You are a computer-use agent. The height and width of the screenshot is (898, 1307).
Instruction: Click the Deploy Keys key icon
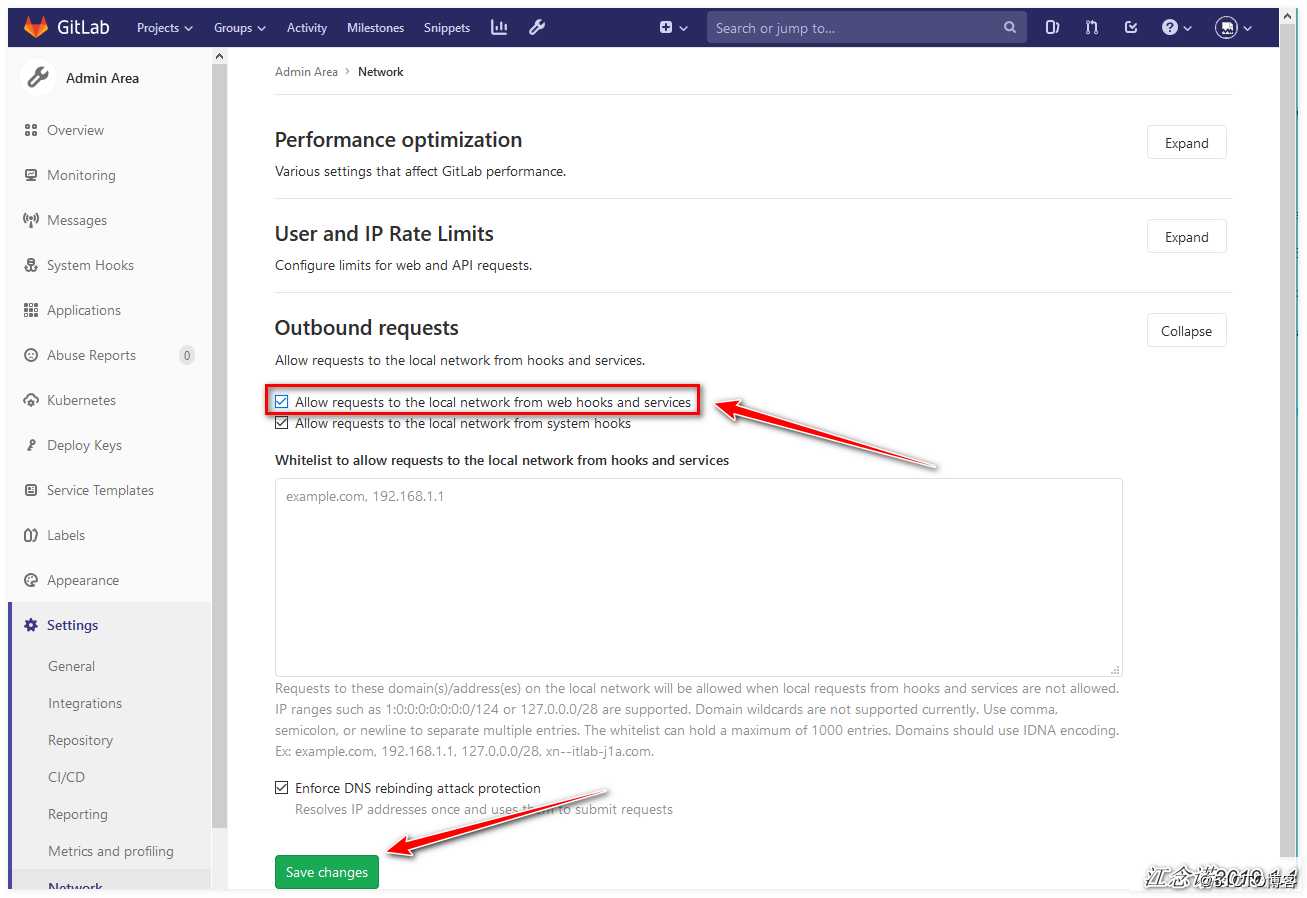[30, 445]
